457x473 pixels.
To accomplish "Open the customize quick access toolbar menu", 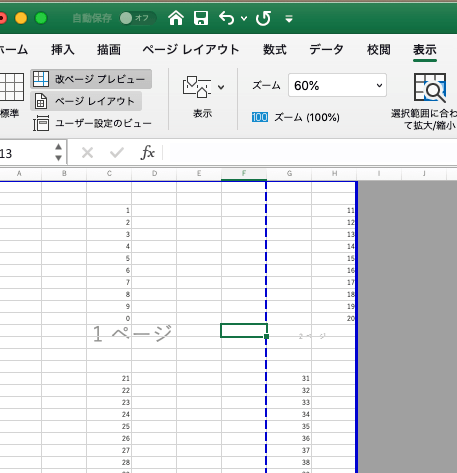I will [289, 19].
